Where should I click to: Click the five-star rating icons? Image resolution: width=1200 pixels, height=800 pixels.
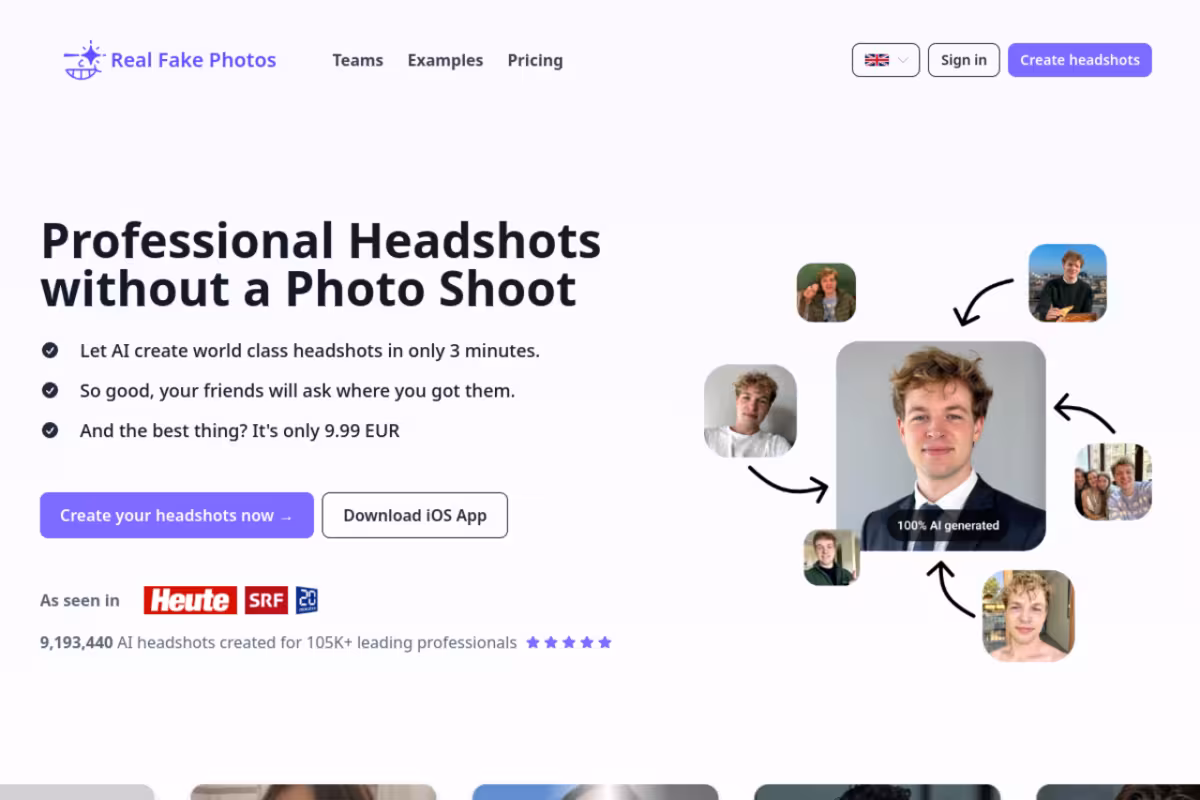(569, 642)
